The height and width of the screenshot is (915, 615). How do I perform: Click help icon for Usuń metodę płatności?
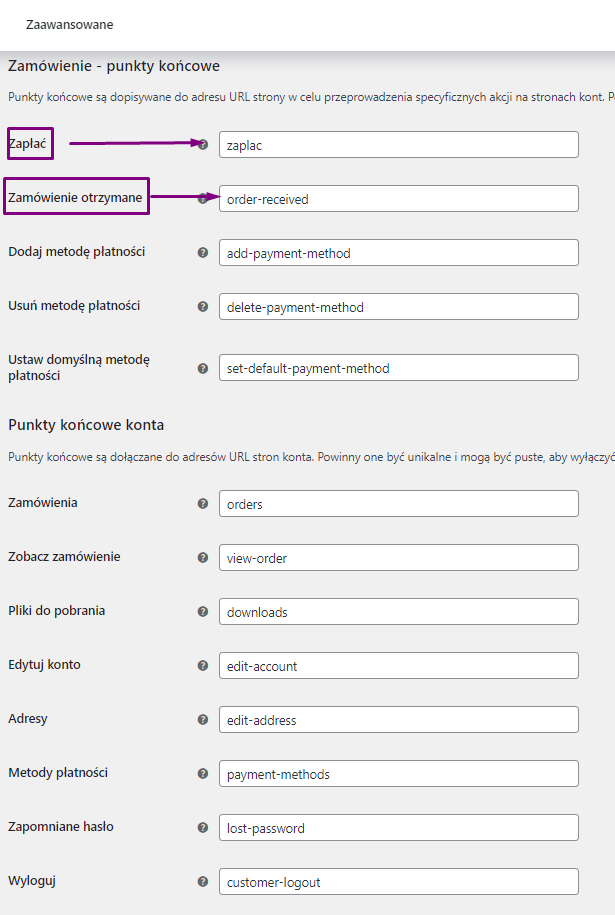point(203,307)
